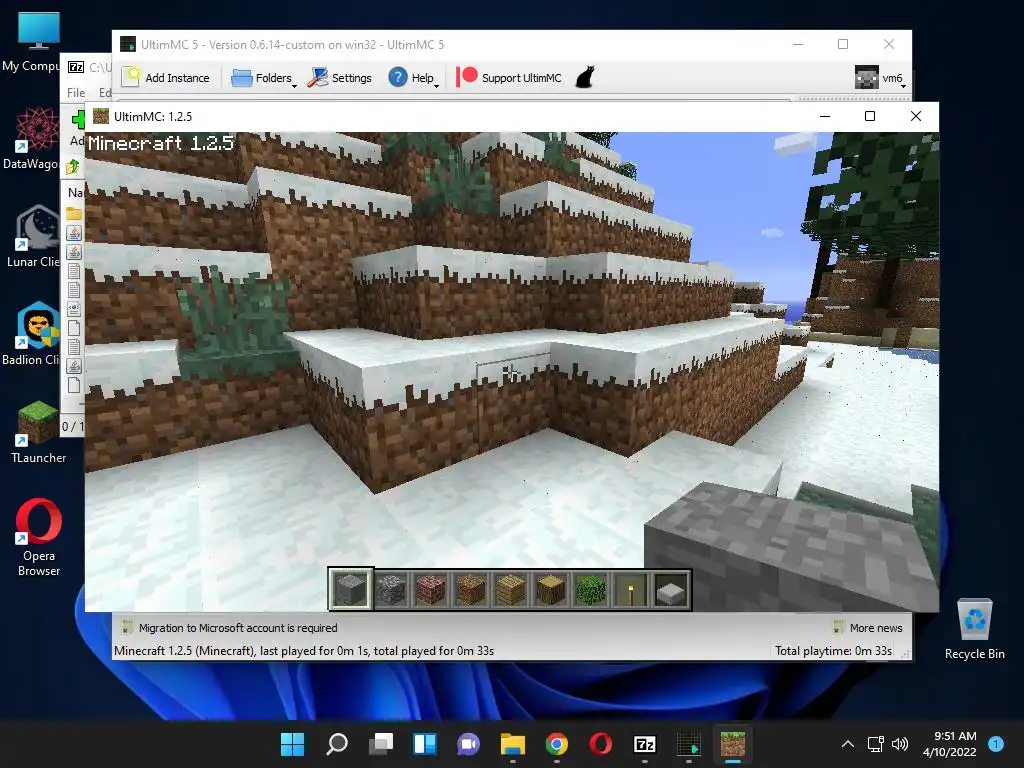Open the Folders dropdown in UltimMC

[264, 78]
